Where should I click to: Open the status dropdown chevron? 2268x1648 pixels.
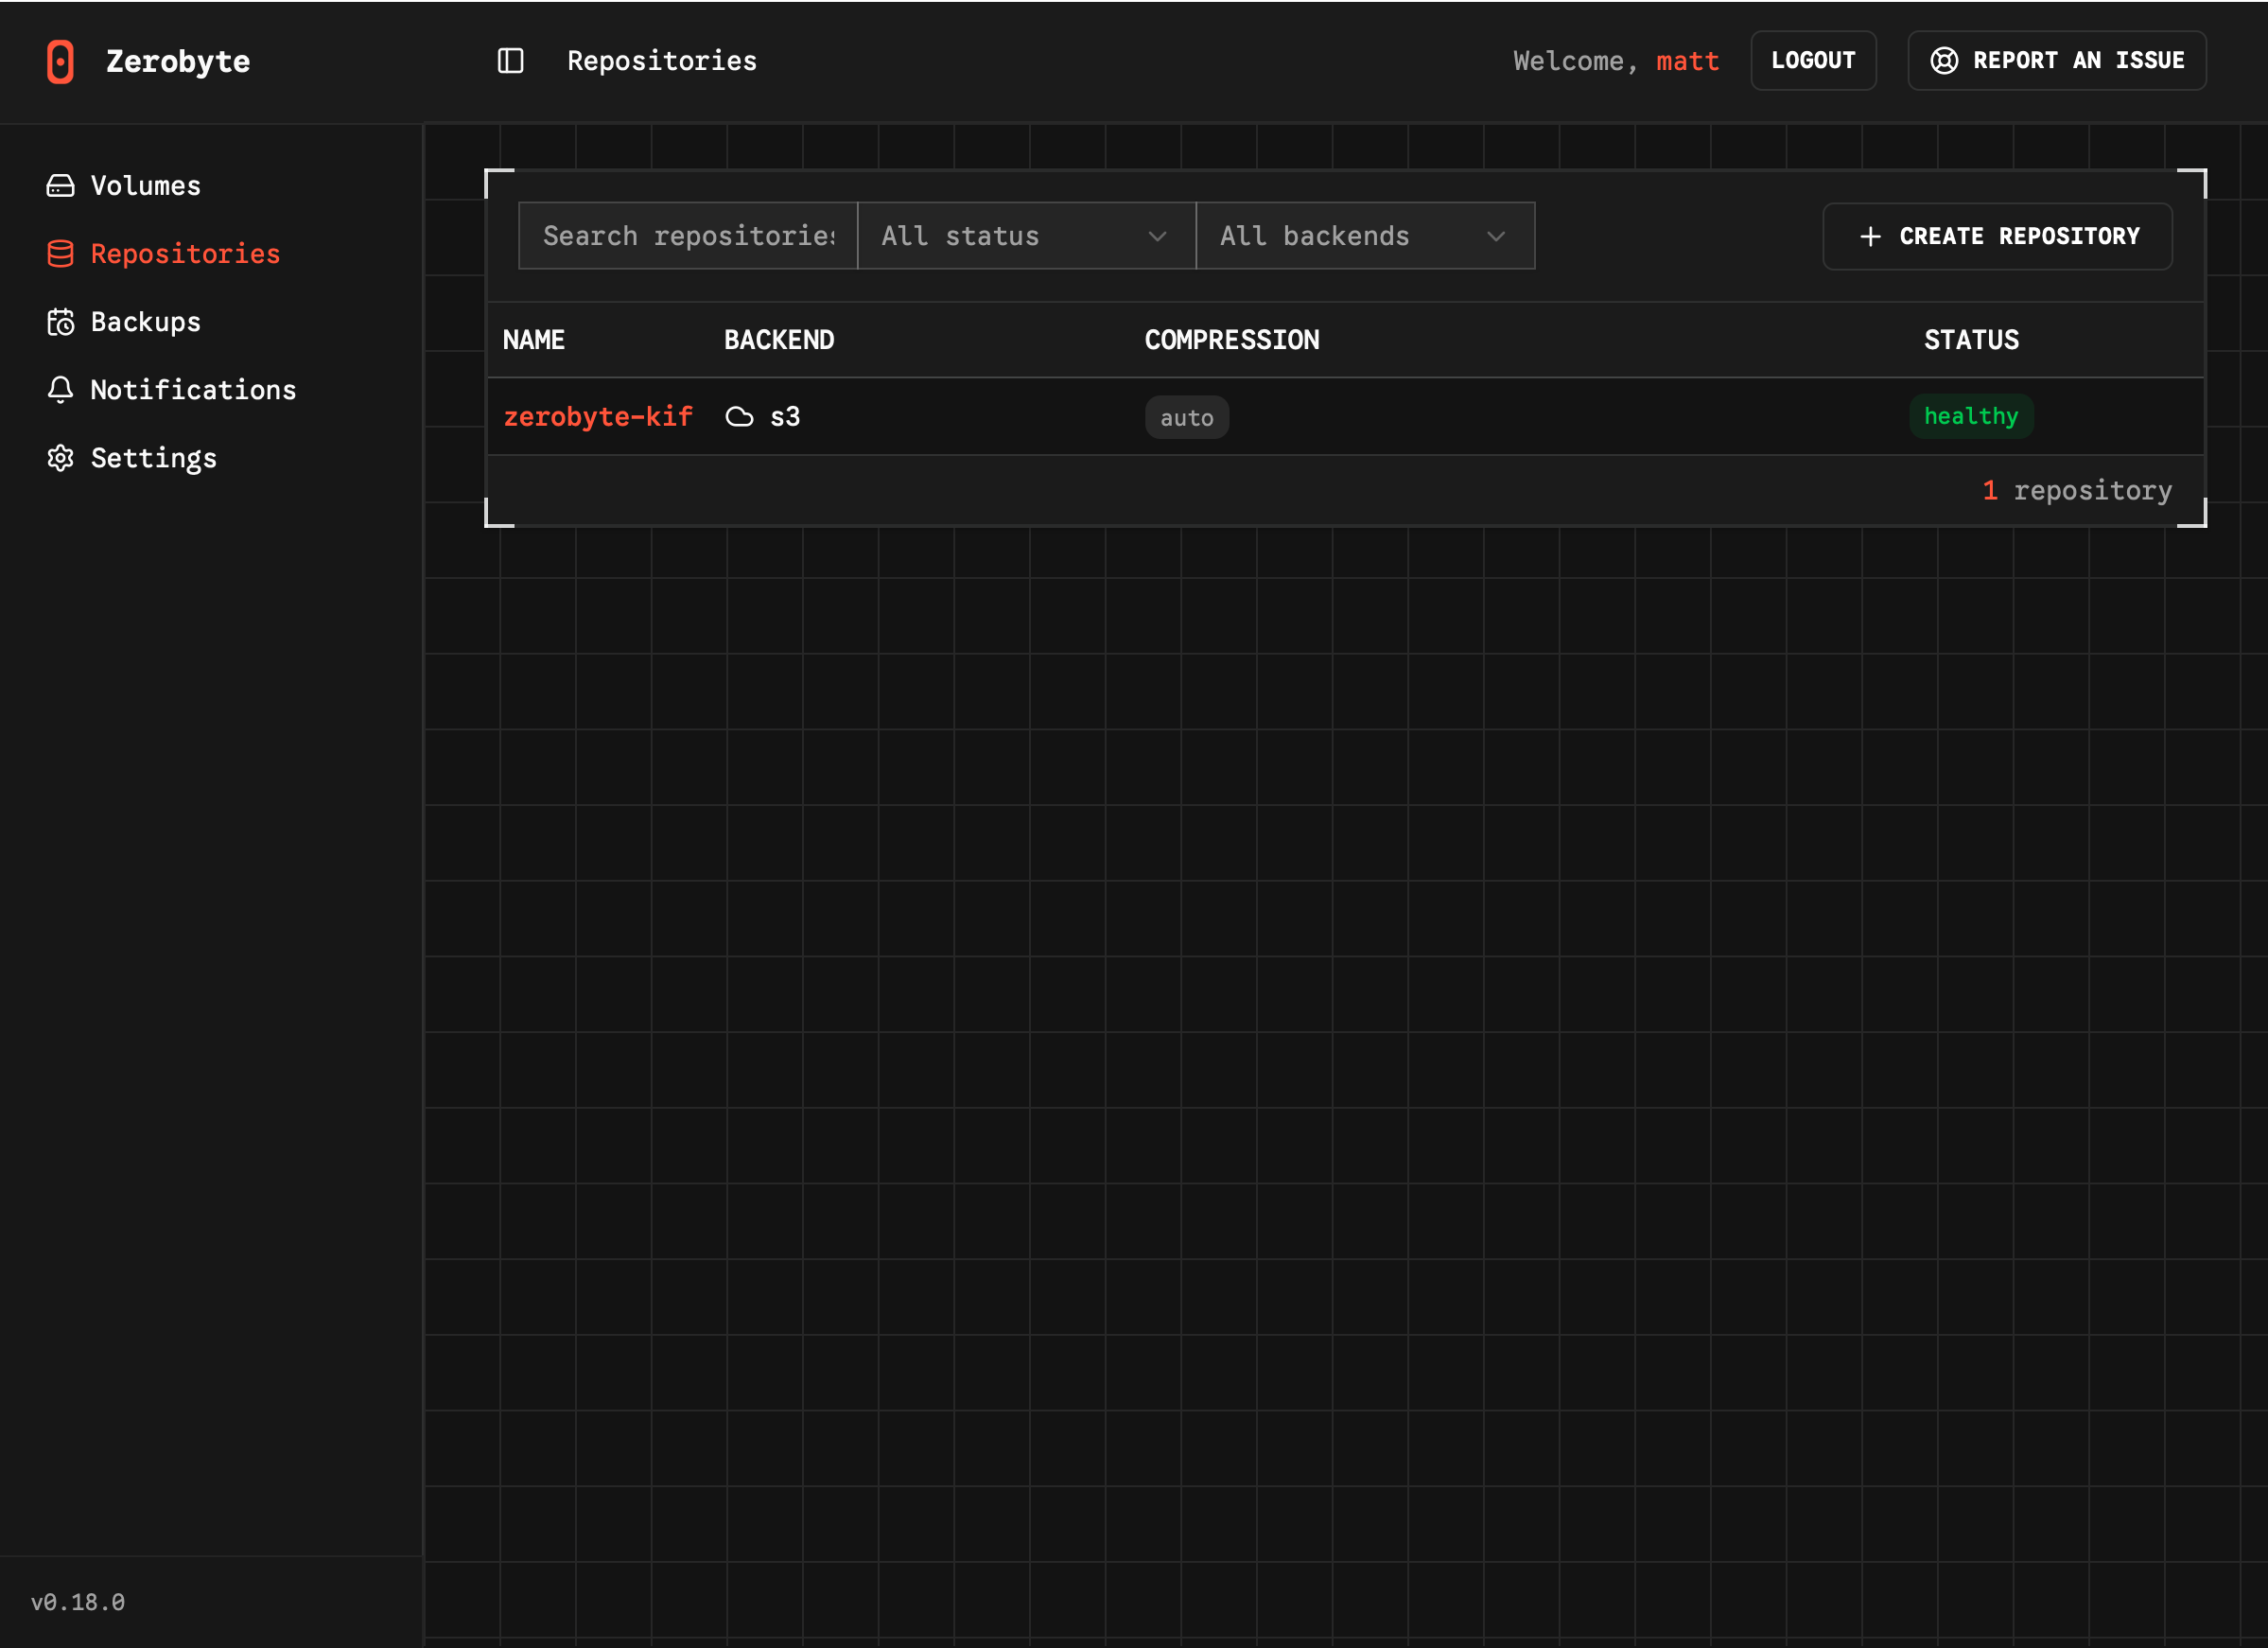tap(1157, 237)
